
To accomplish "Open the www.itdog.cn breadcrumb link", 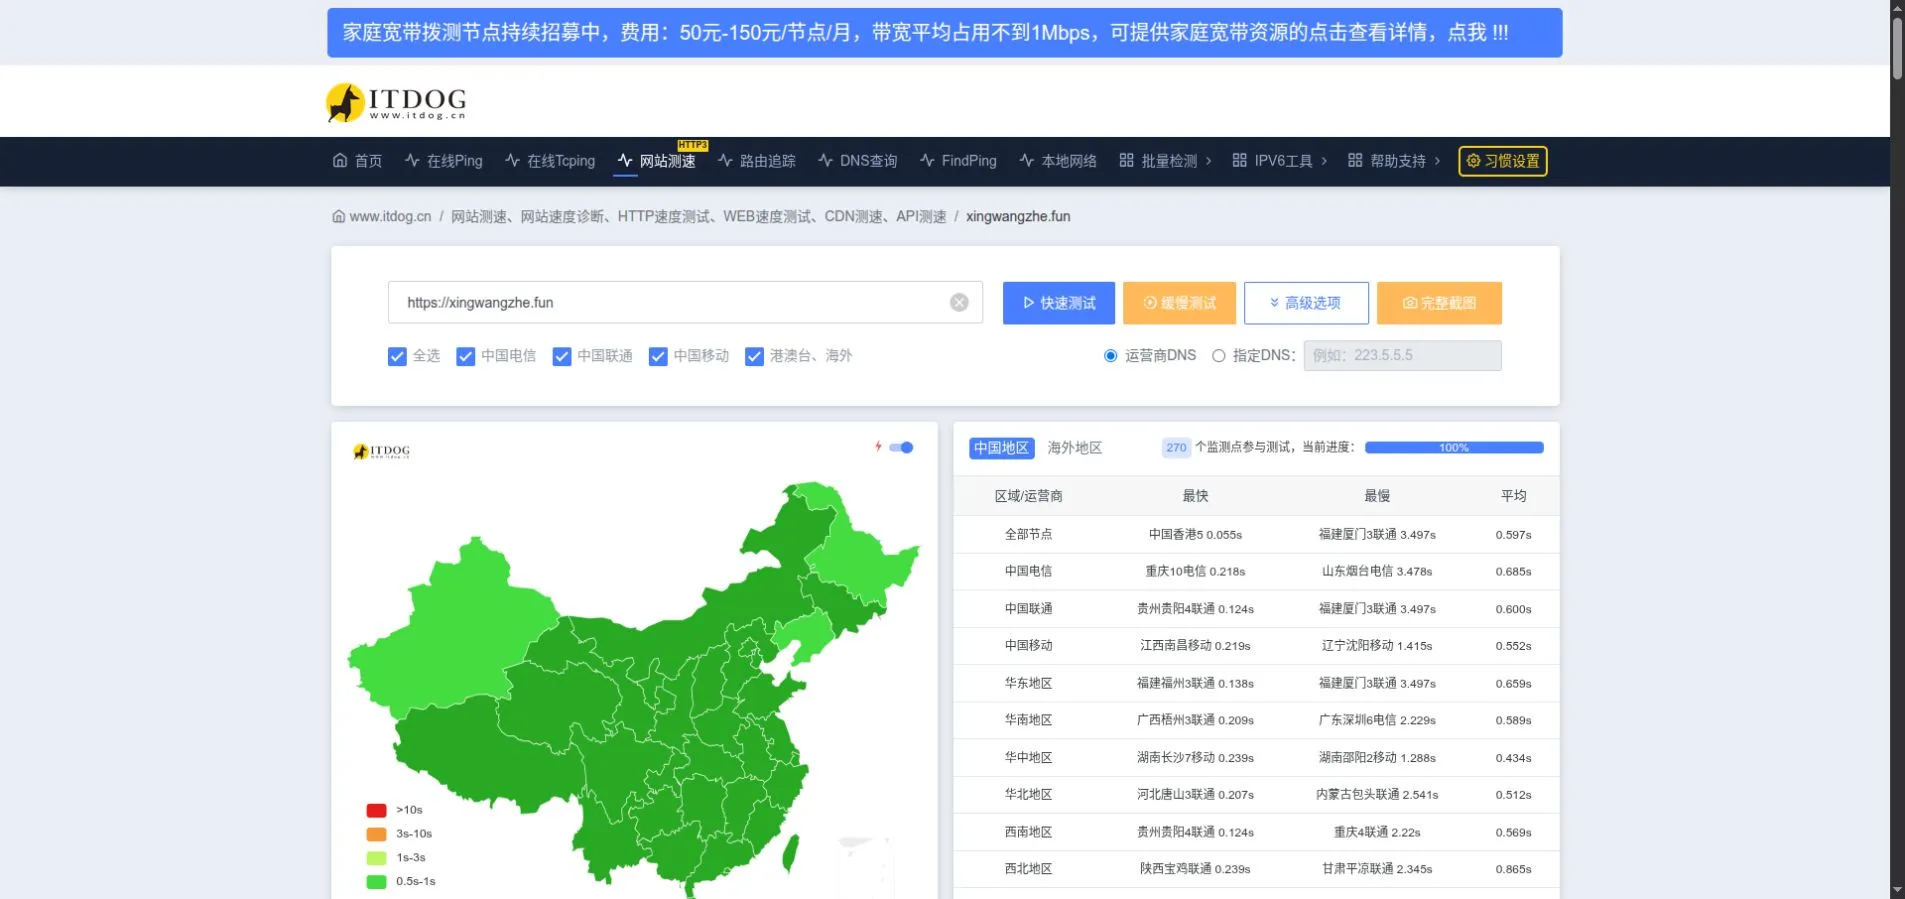I will coord(390,216).
